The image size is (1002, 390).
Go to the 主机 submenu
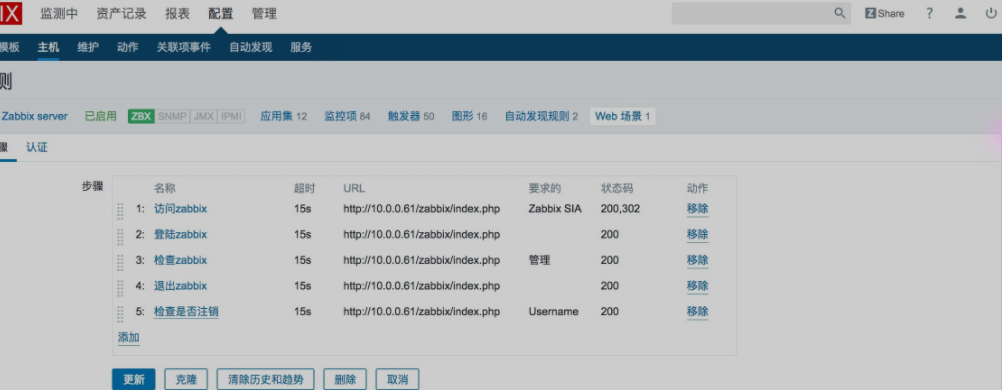coord(48,47)
